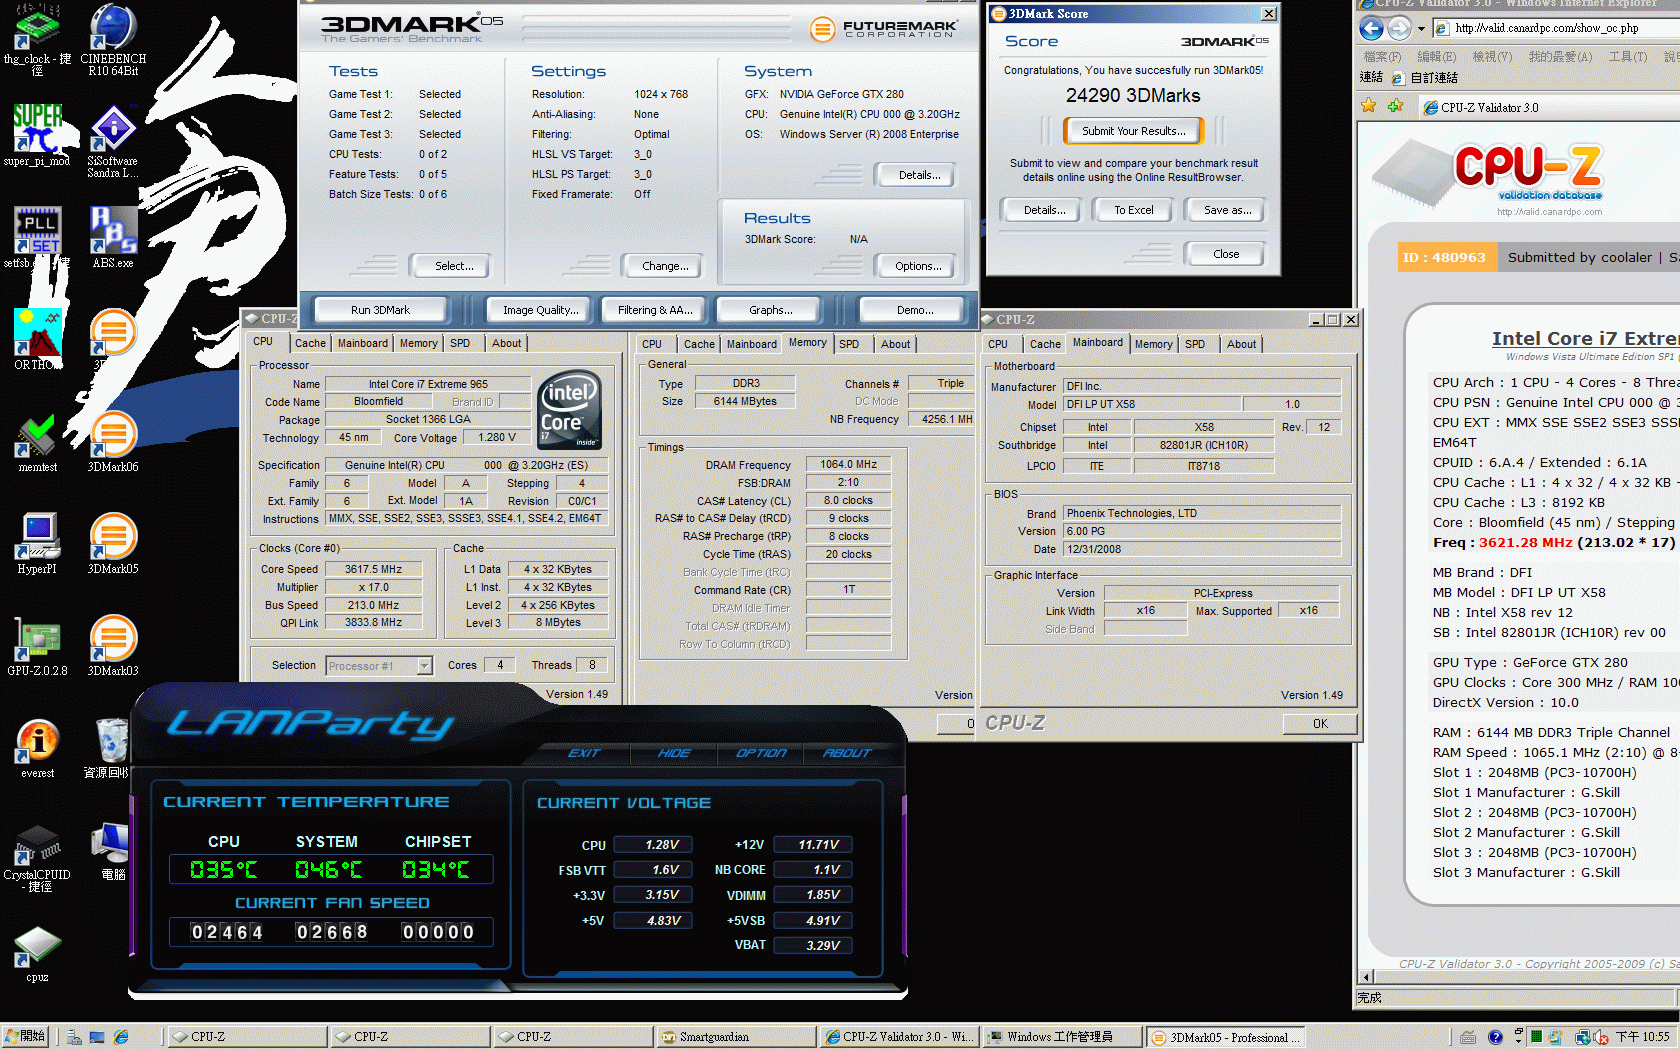
Task: Switch to the Cache tab in left CPU-Z
Action: 310,343
